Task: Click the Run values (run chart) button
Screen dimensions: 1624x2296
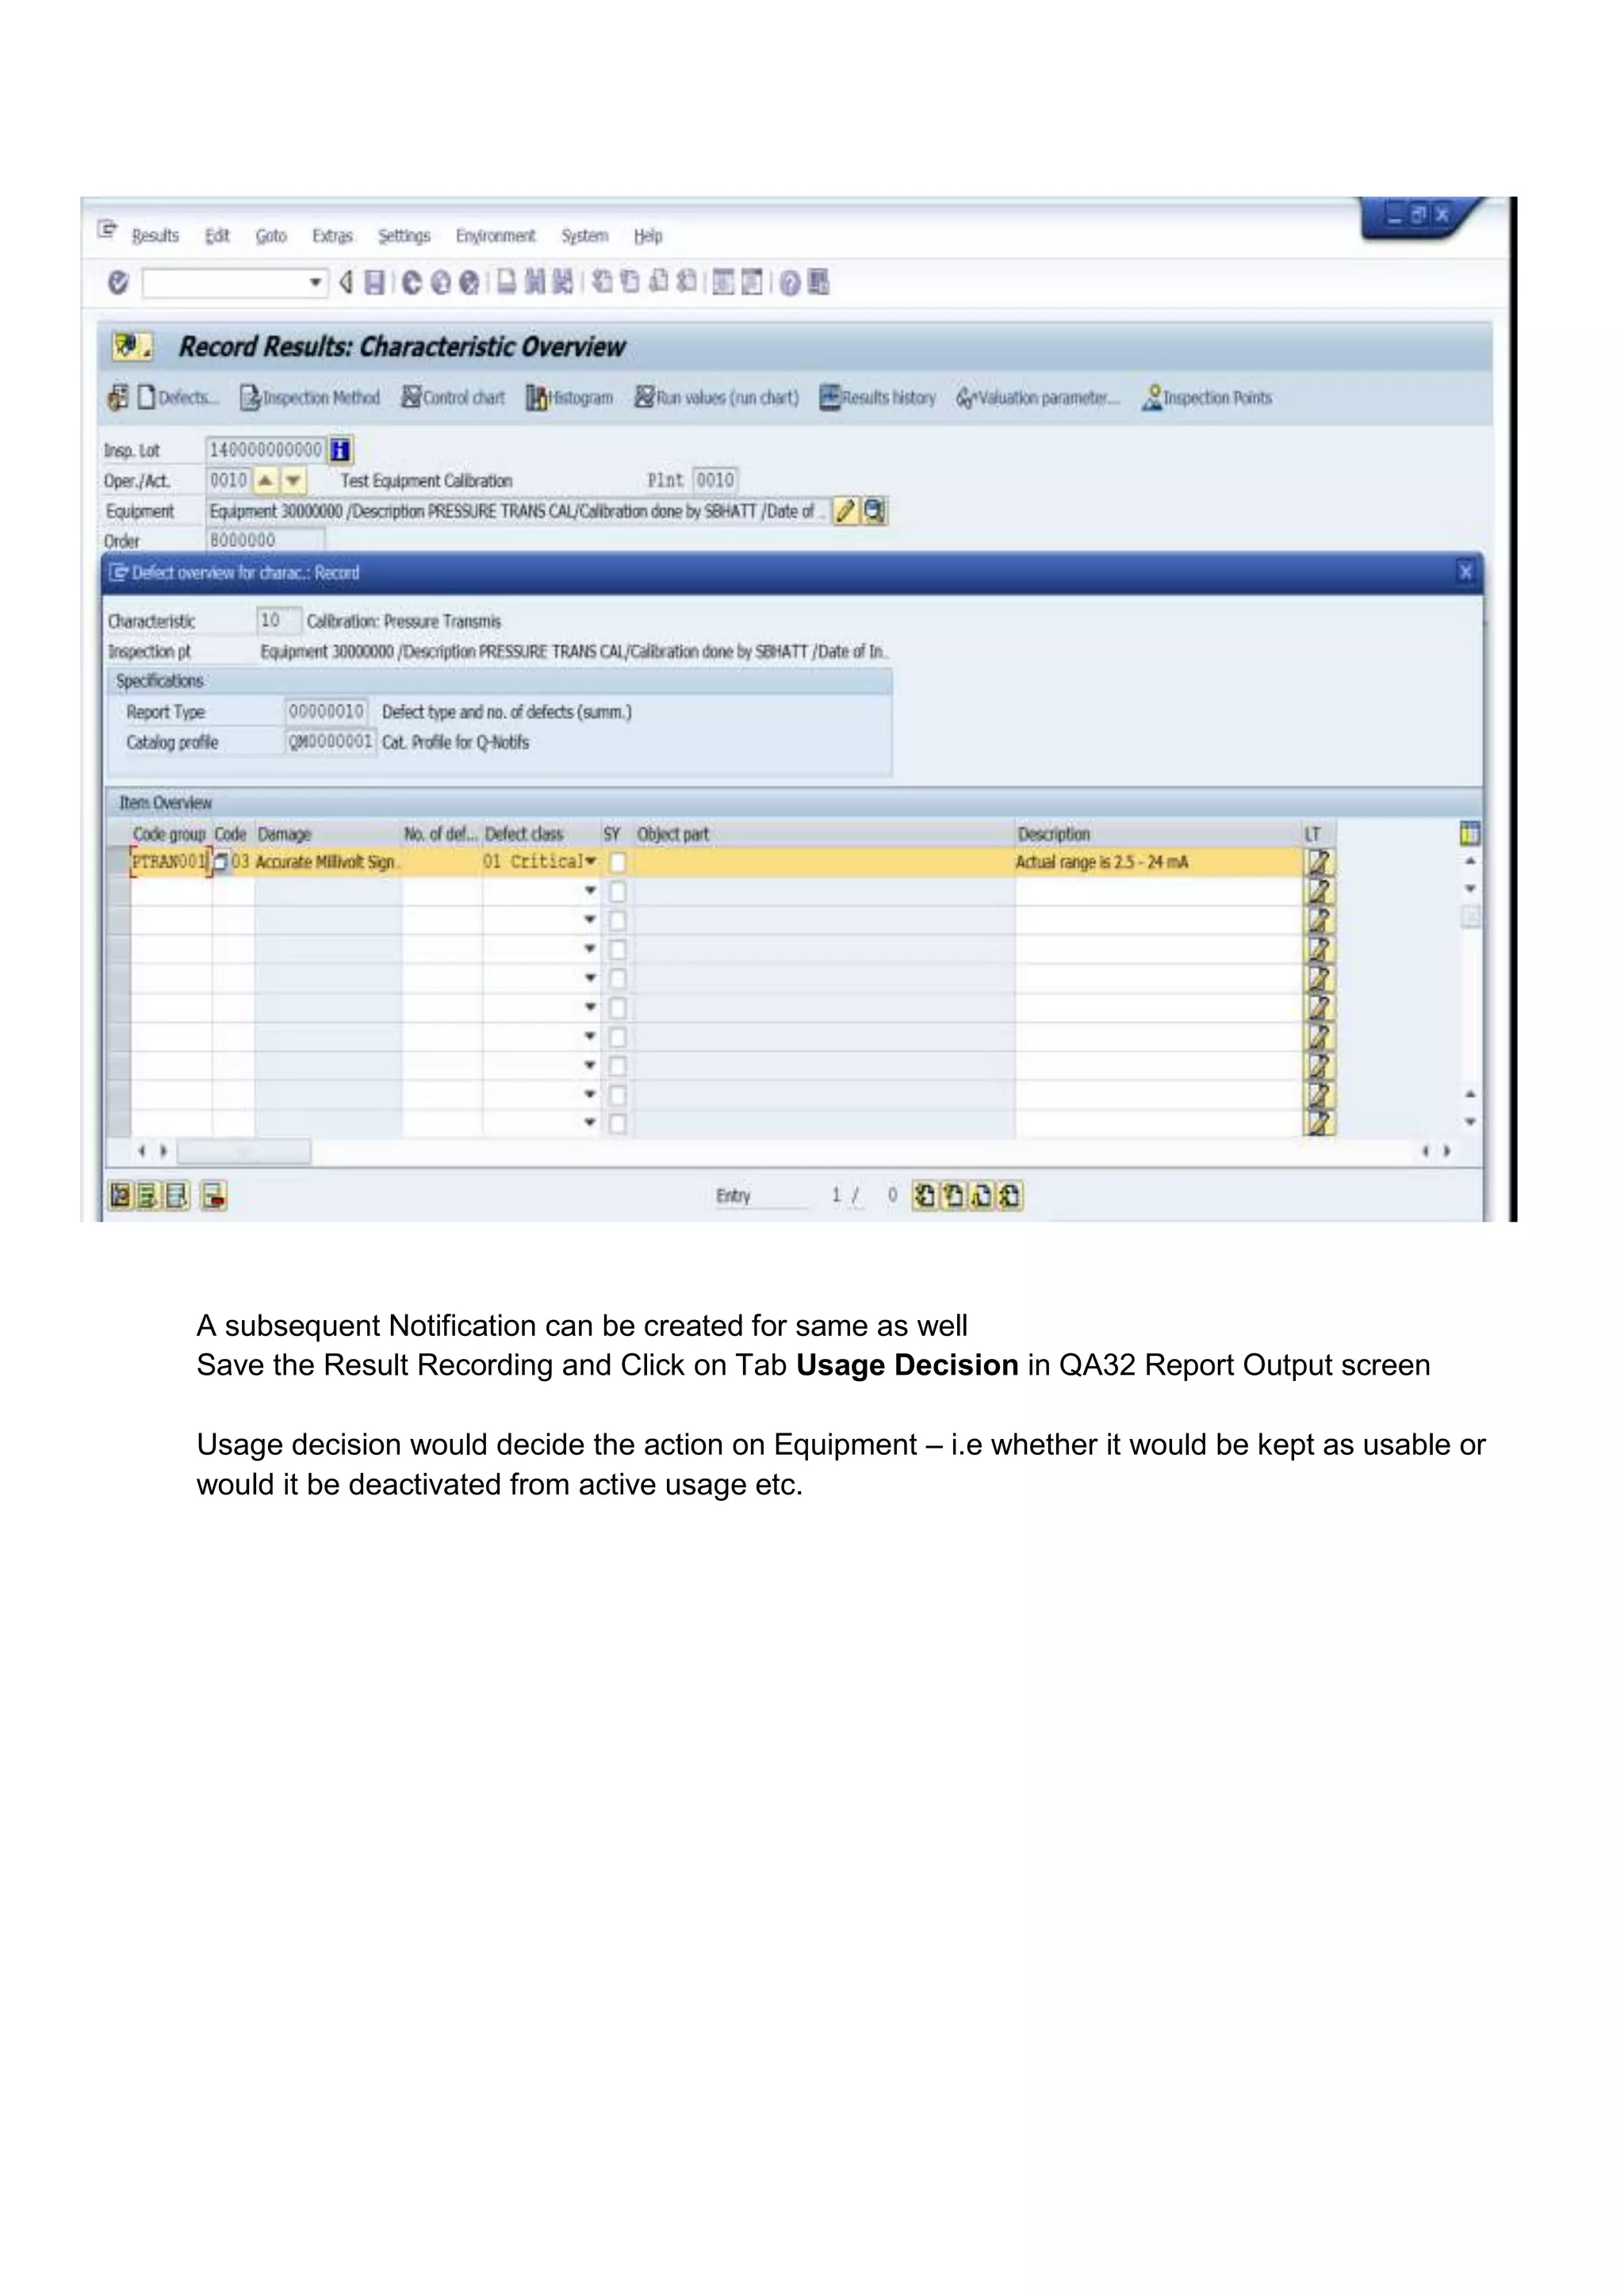Action: pyautogui.click(x=717, y=398)
